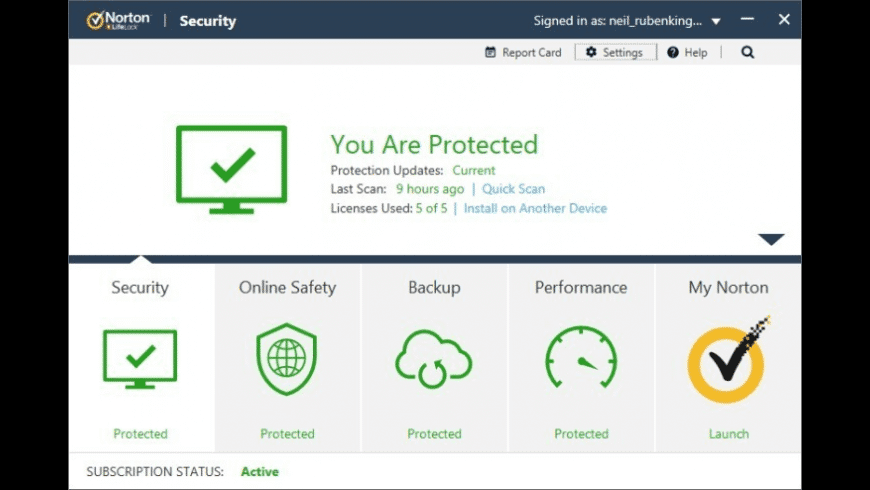The height and width of the screenshot is (490, 870).
Task: Open the Help menu
Action: [687, 53]
